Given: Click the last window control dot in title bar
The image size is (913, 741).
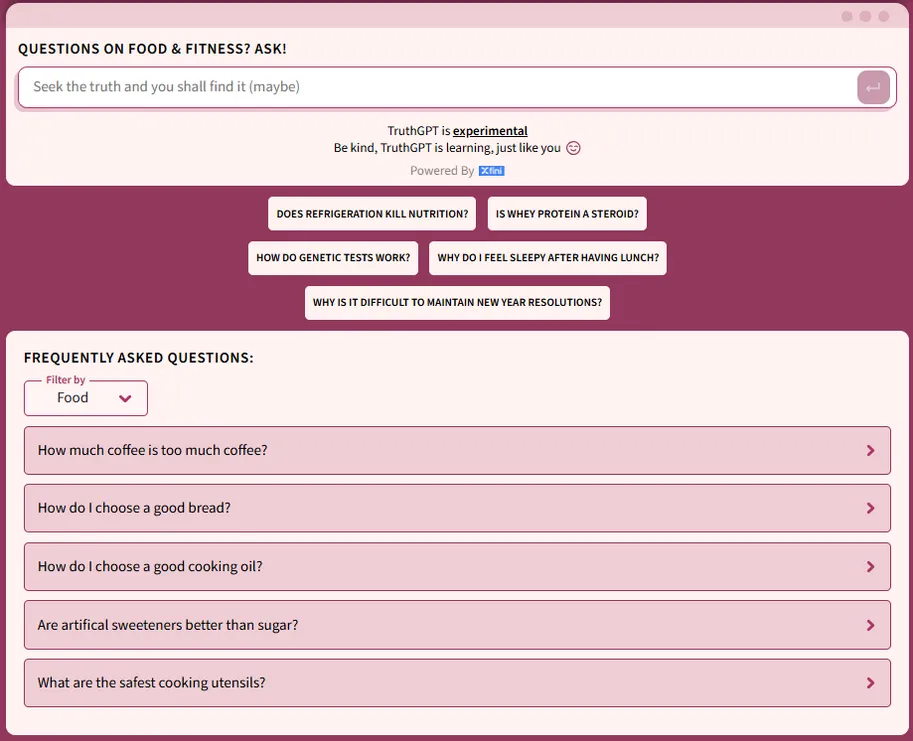Looking at the screenshot, I should click(x=883, y=16).
